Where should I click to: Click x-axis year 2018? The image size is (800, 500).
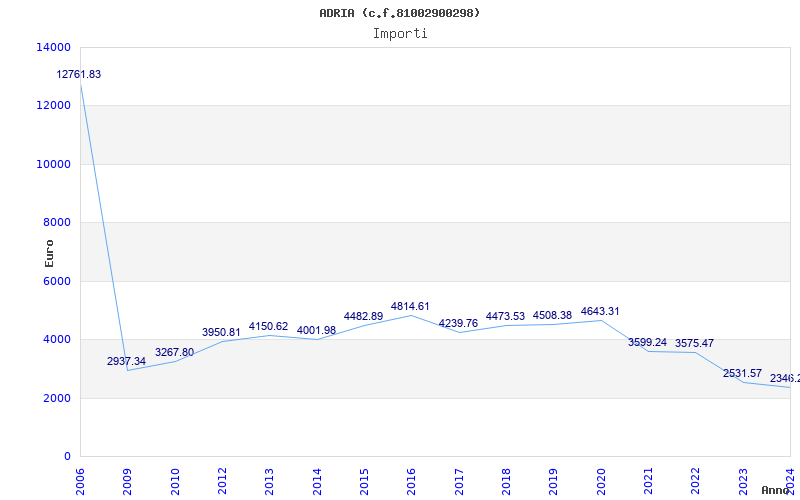pyautogui.click(x=506, y=482)
